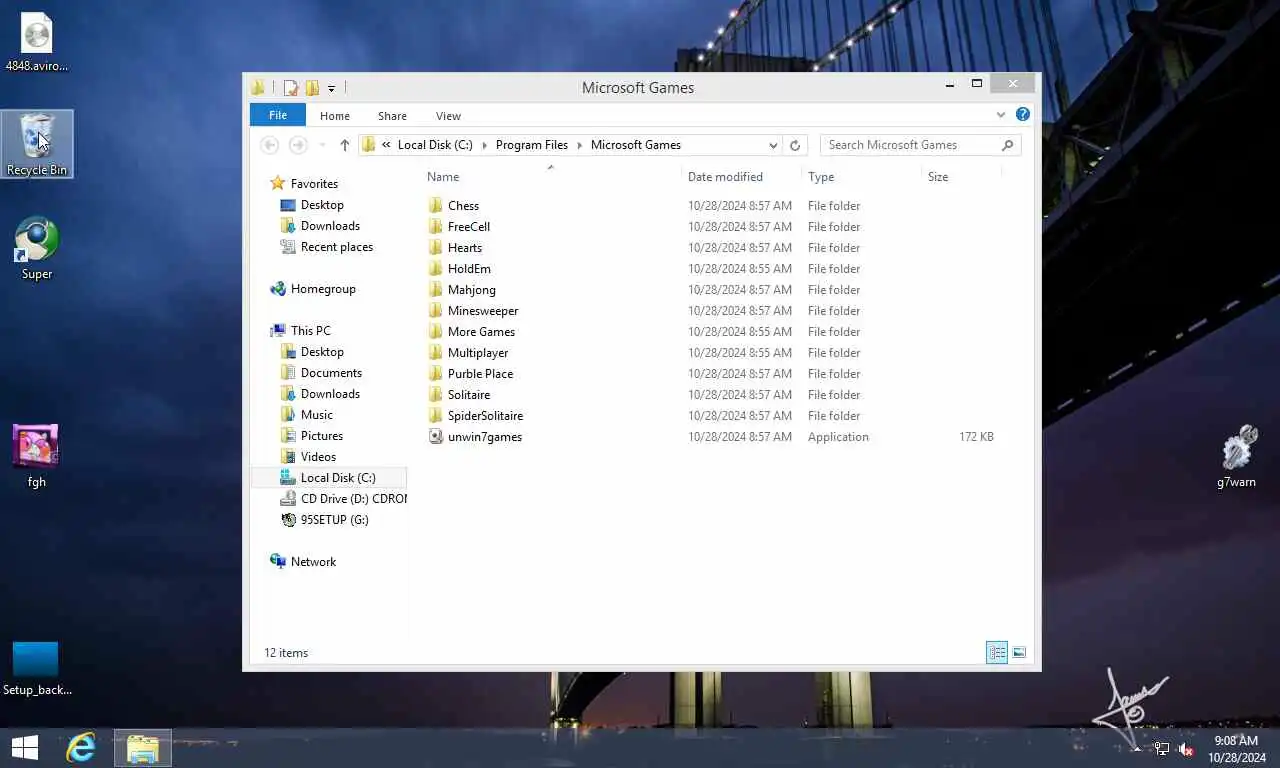Open Downloads under Favorites

coord(320,226)
